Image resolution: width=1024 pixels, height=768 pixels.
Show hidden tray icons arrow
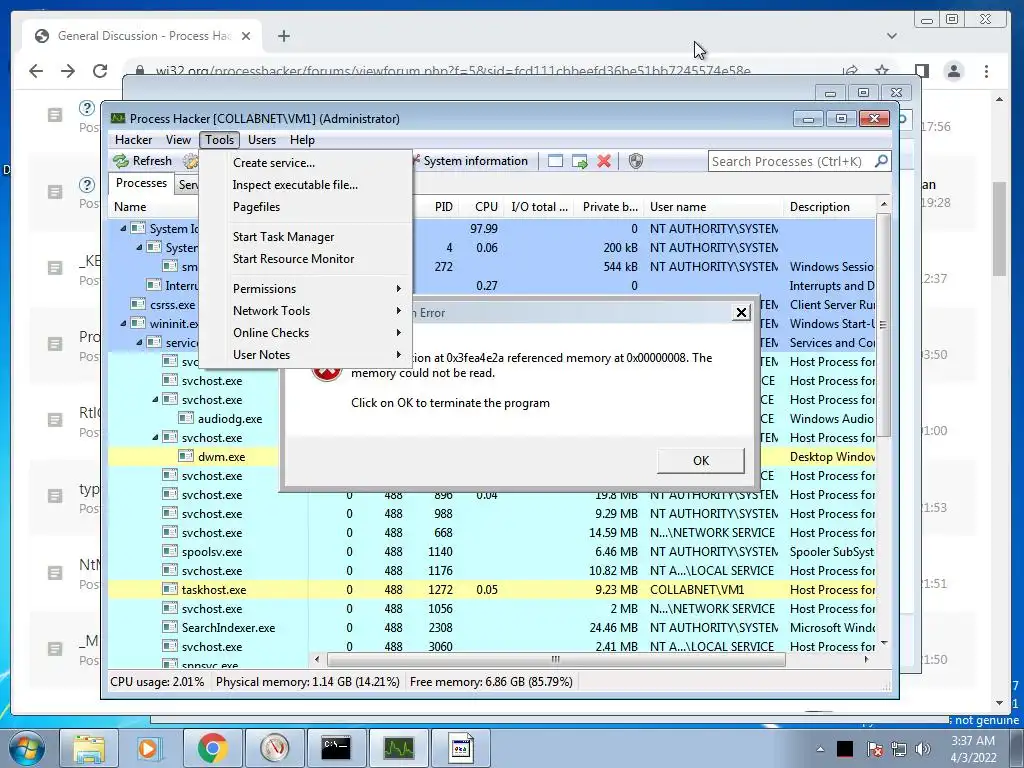pos(820,749)
